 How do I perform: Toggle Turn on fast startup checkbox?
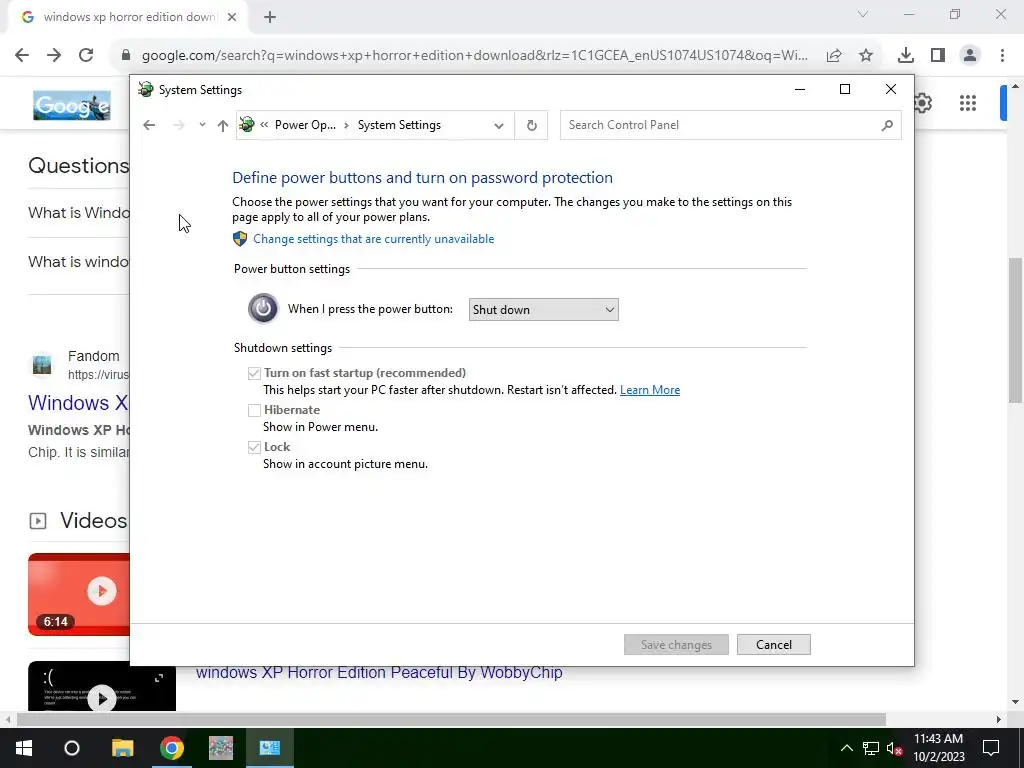(x=254, y=374)
